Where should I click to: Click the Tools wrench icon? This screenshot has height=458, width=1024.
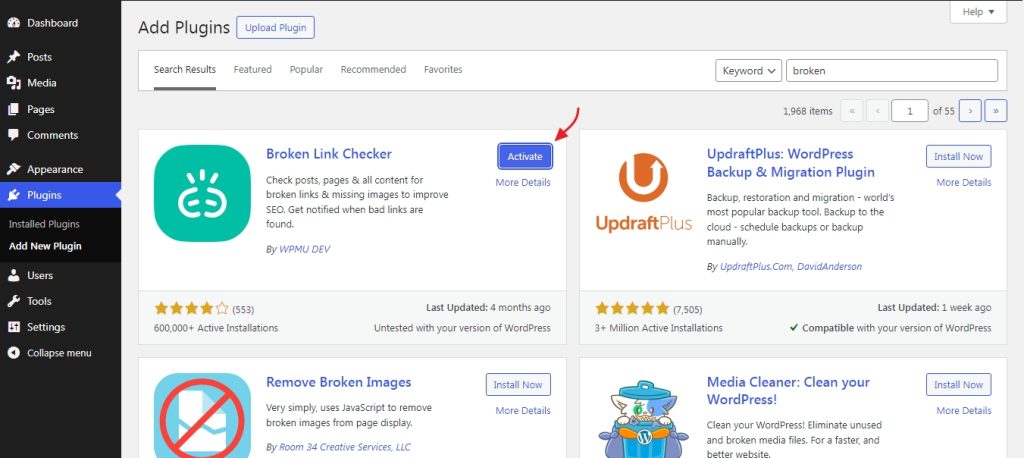[14, 301]
